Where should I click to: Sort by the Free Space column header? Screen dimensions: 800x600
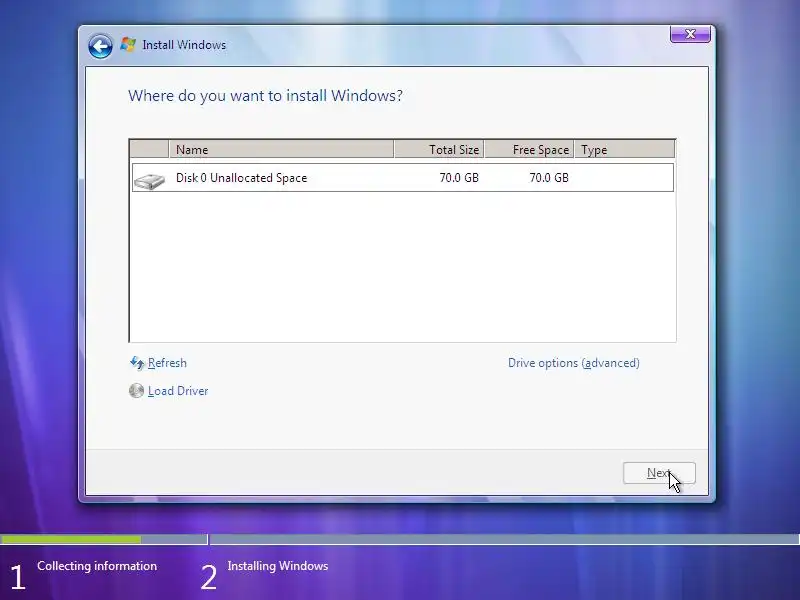coord(529,149)
